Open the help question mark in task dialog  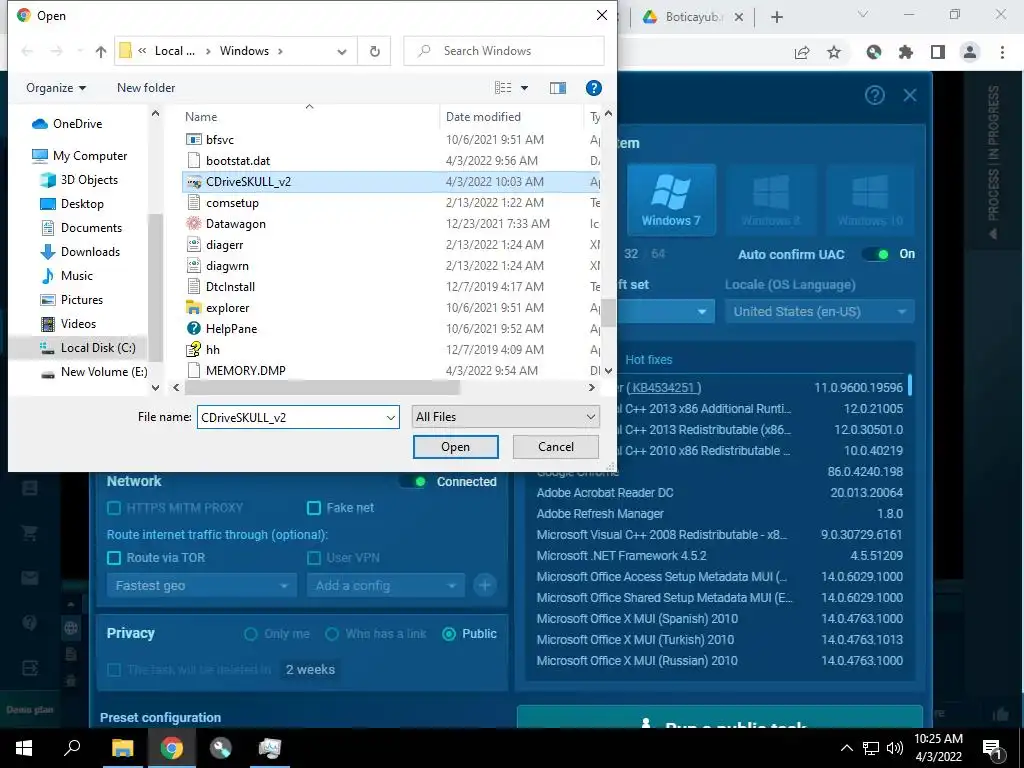click(874, 95)
